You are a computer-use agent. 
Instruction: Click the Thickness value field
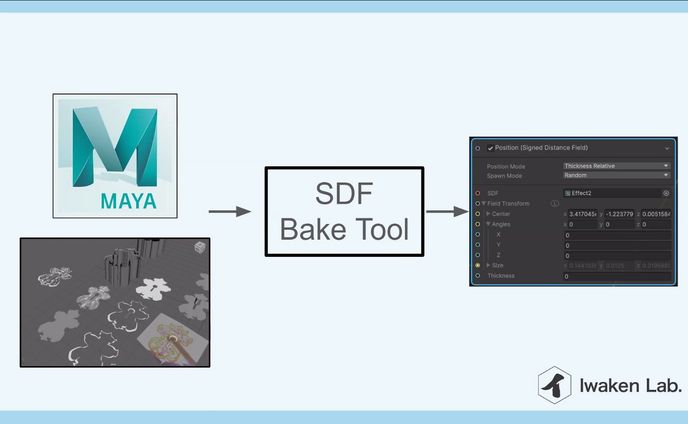pos(617,276)
